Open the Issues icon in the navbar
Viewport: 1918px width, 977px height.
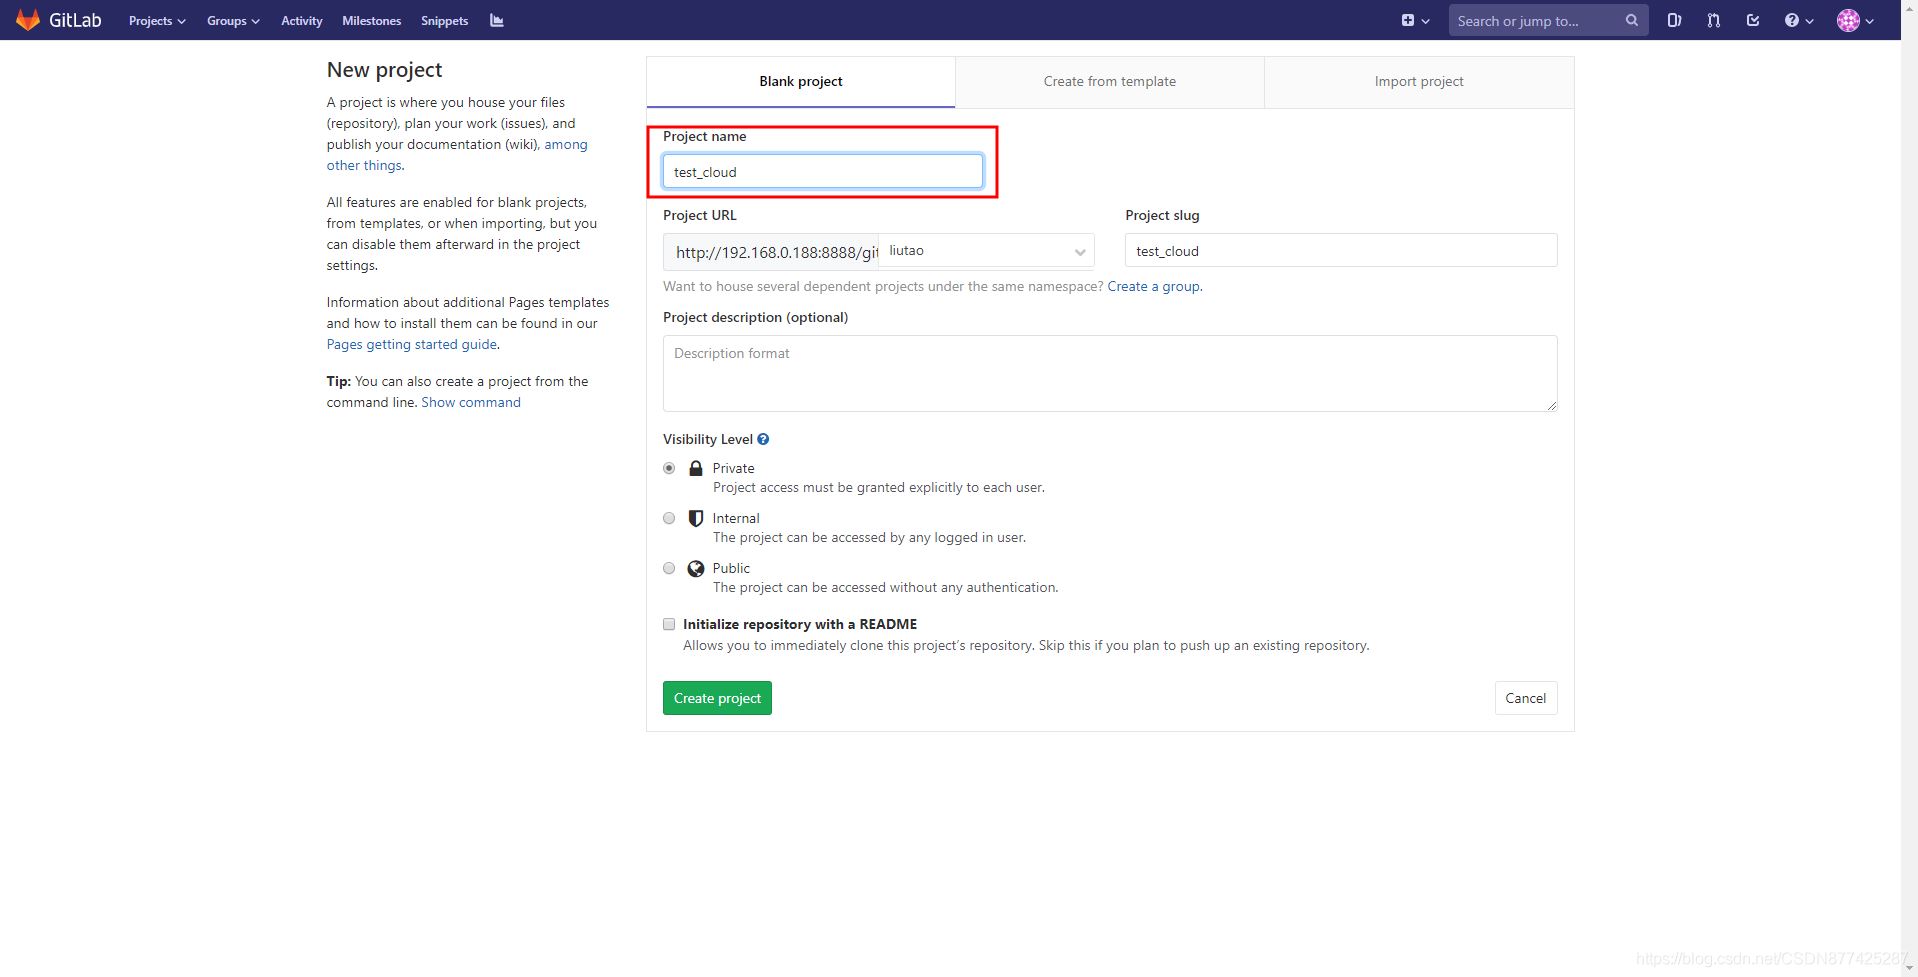pos(1674,20)
